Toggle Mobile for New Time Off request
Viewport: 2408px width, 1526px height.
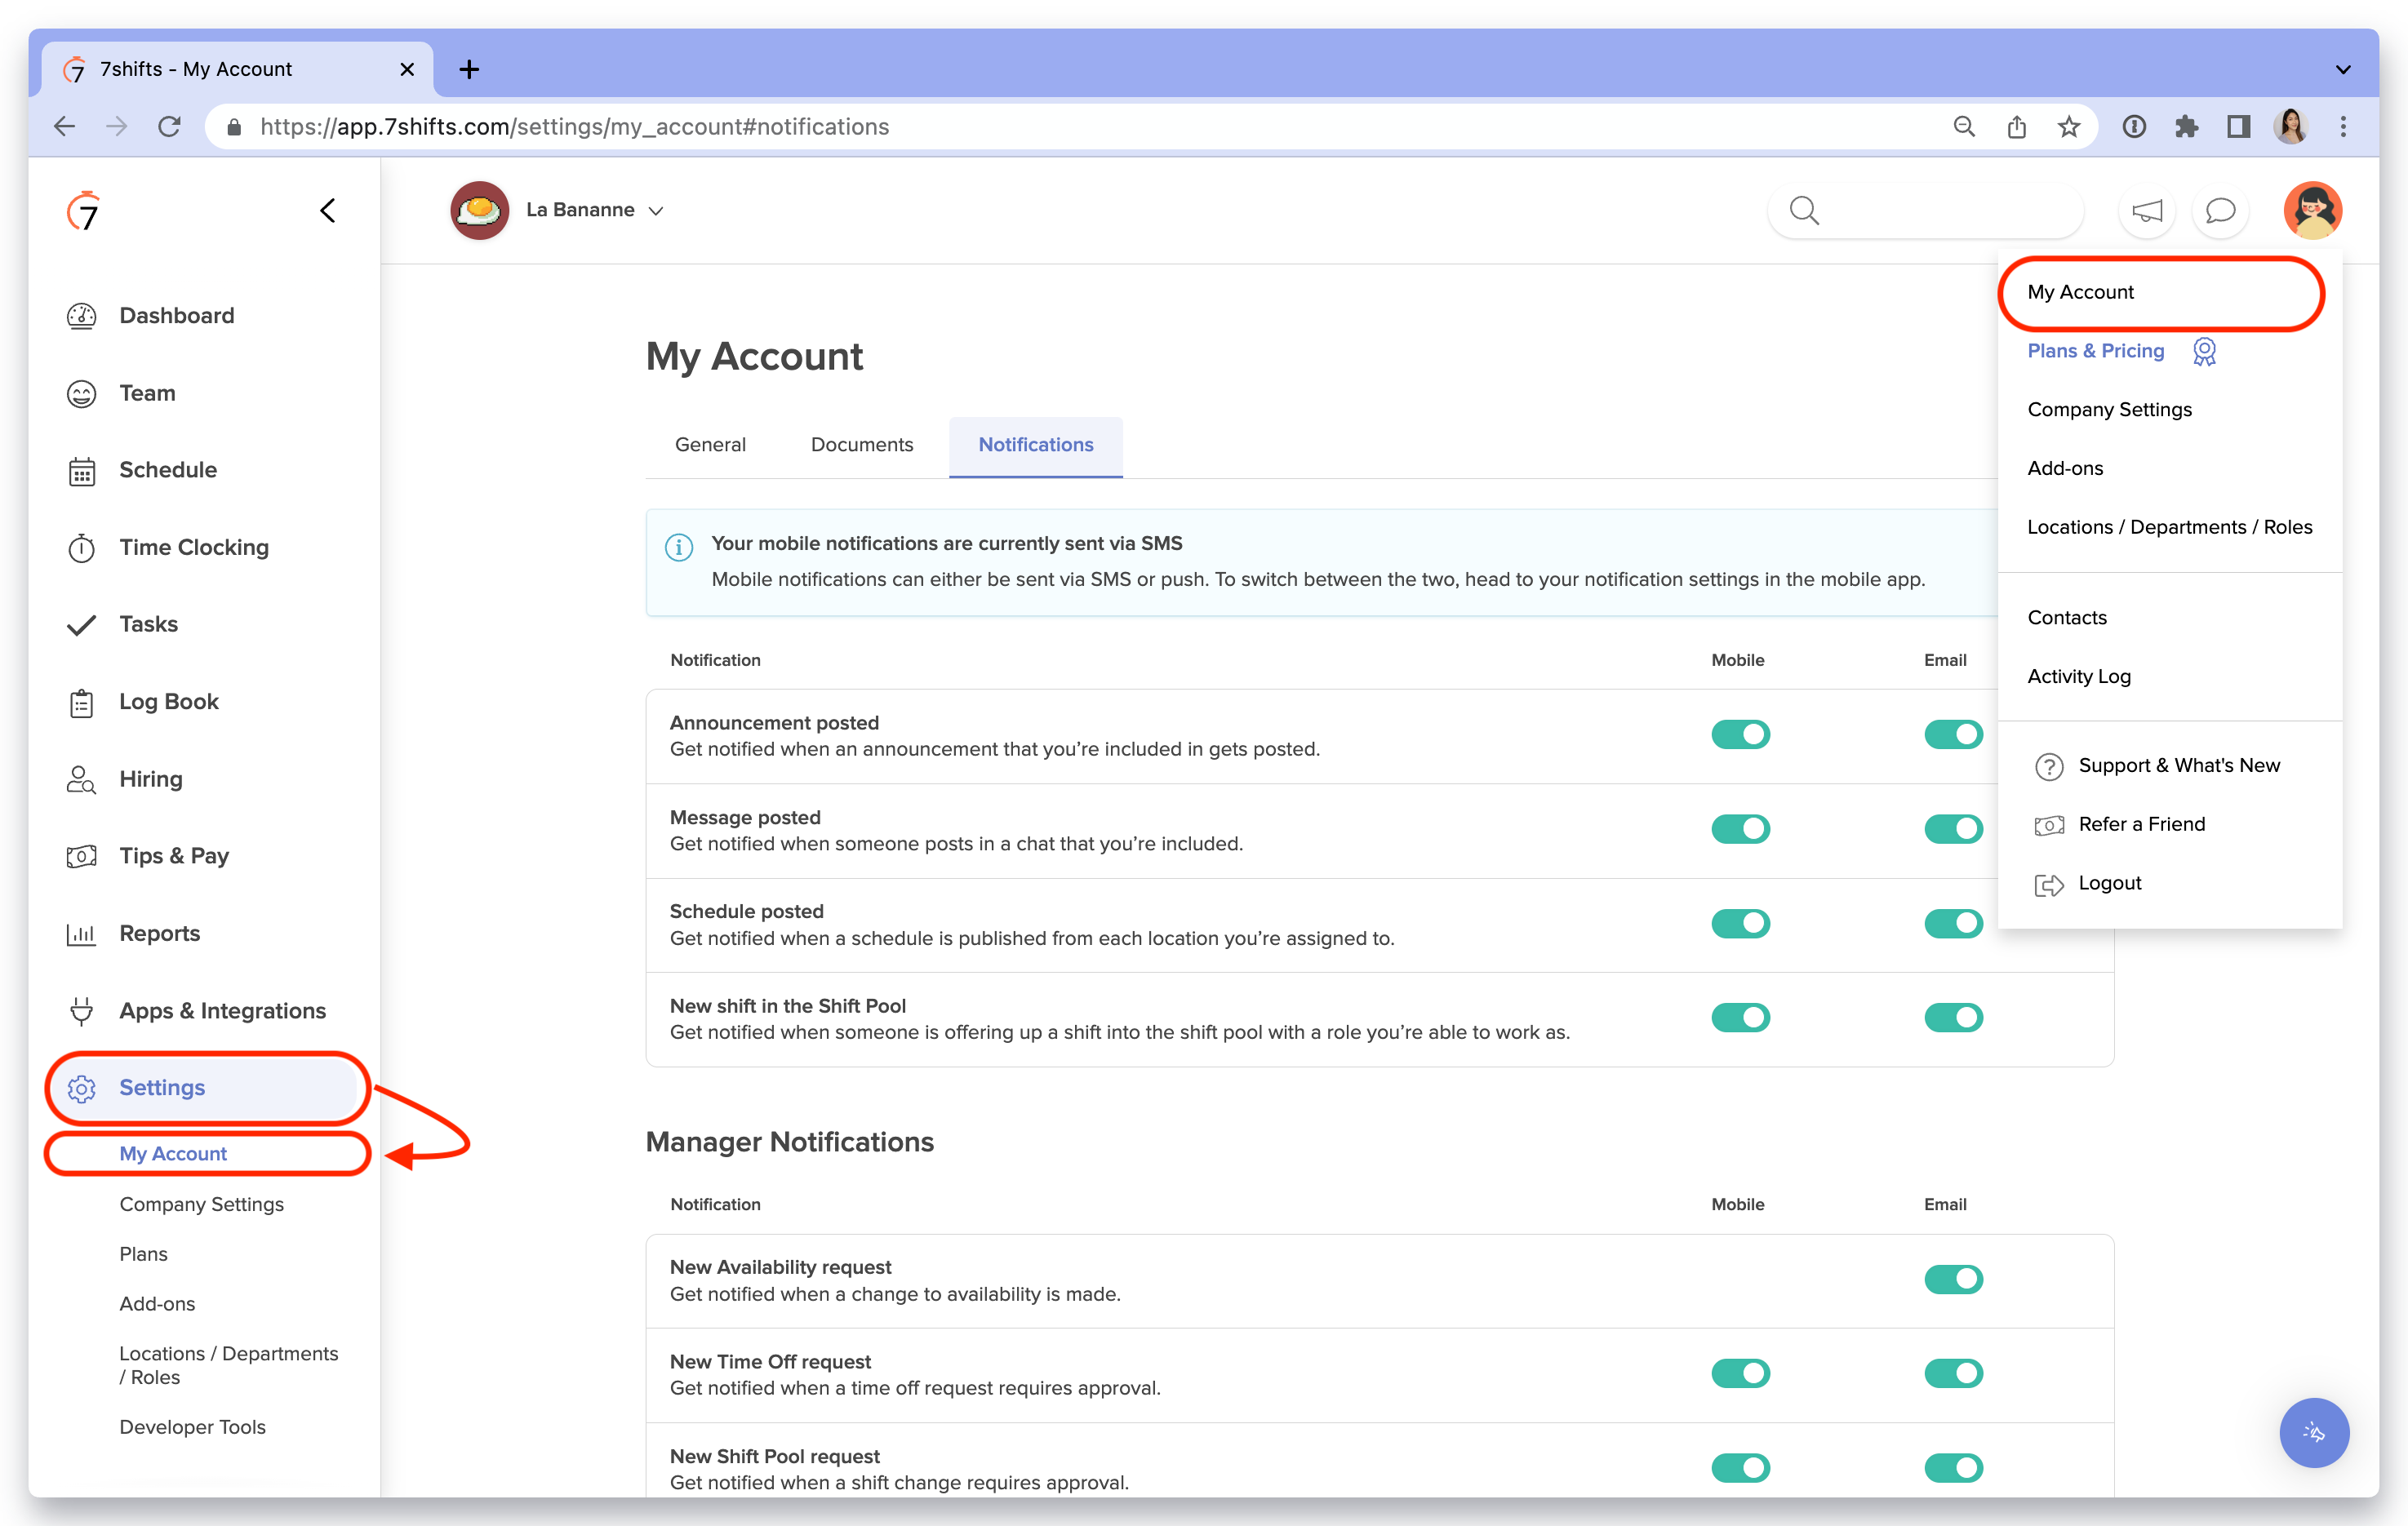[x=1740, y=1373]
